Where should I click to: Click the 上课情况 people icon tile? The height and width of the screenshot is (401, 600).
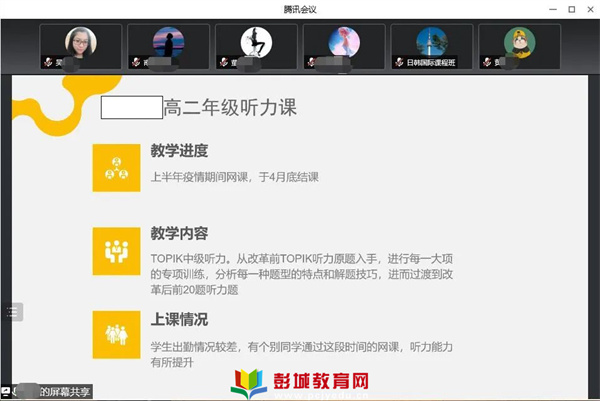(116, 334)
